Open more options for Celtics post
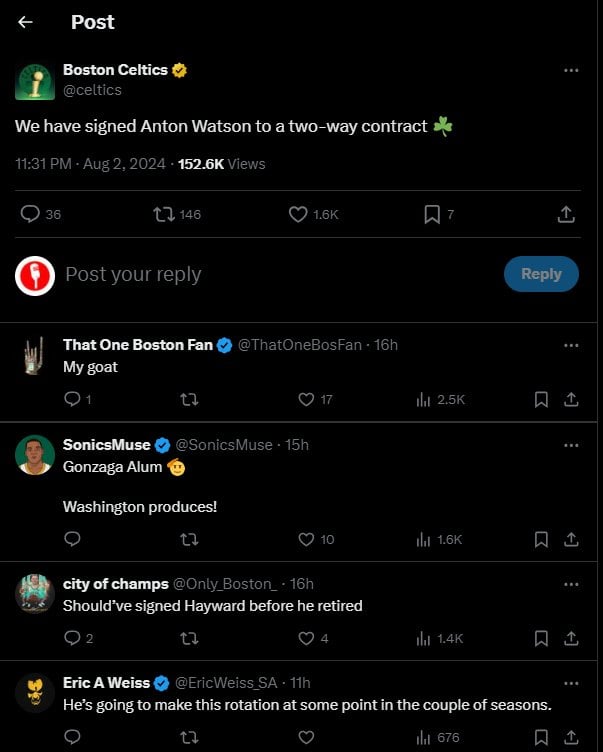Viewport: 603px width, 752px height. (x=571, y=70)
